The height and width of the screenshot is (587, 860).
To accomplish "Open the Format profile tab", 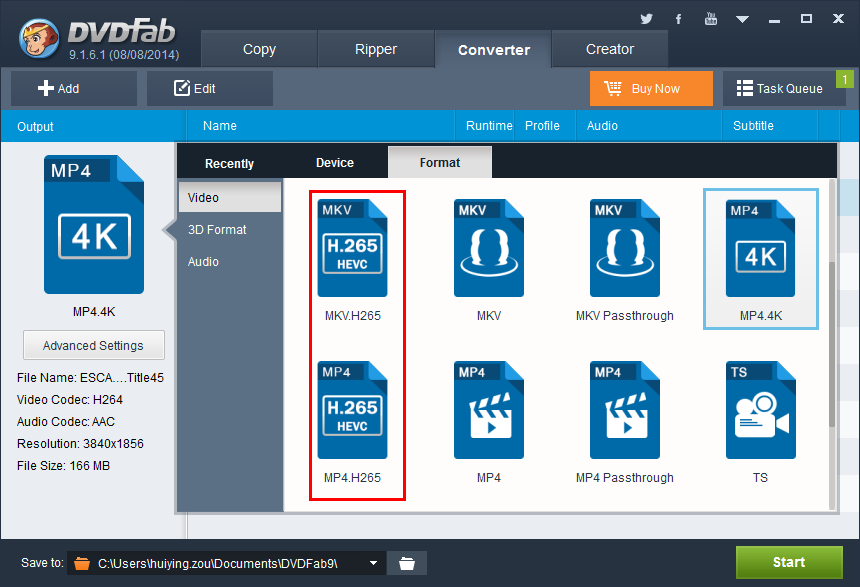I will [440, 162].
